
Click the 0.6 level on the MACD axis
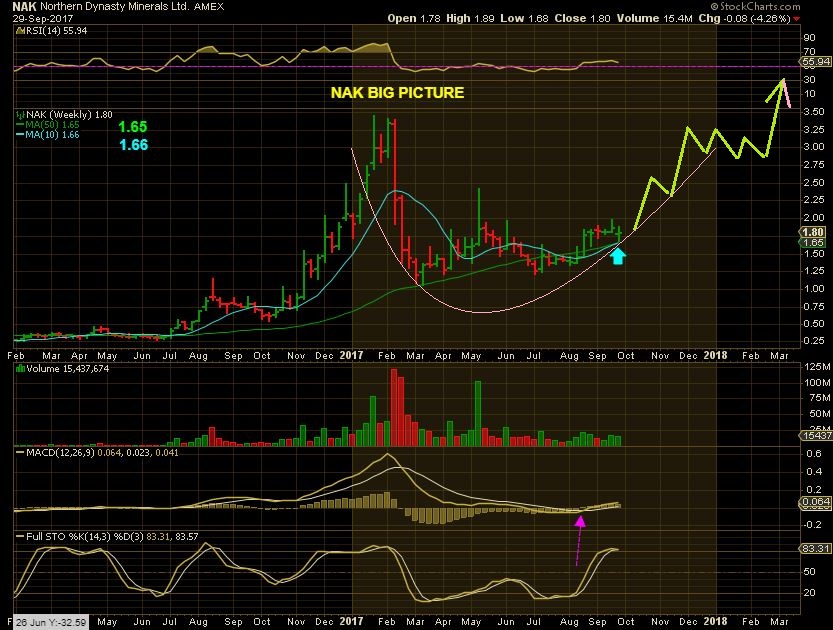813,454
